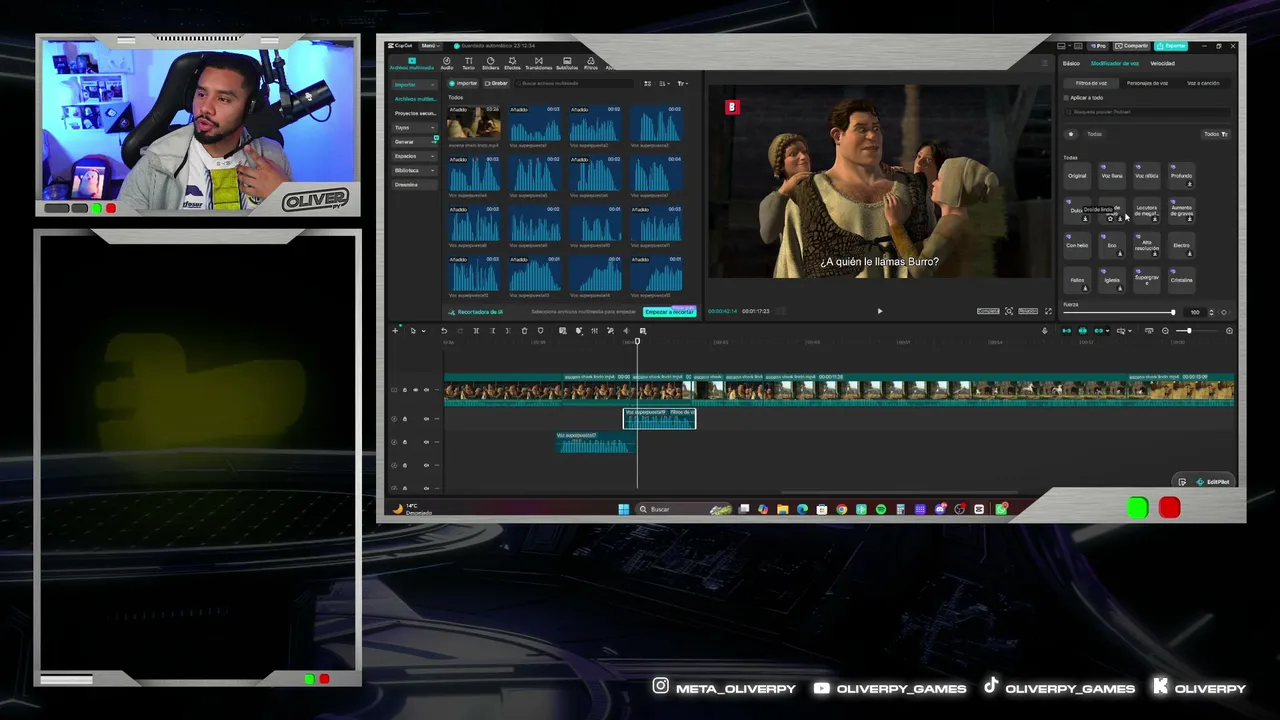Select the Filtros de voz subtab
Image resolution: width=1280 pixels, height=720 pixels.
1091,83
